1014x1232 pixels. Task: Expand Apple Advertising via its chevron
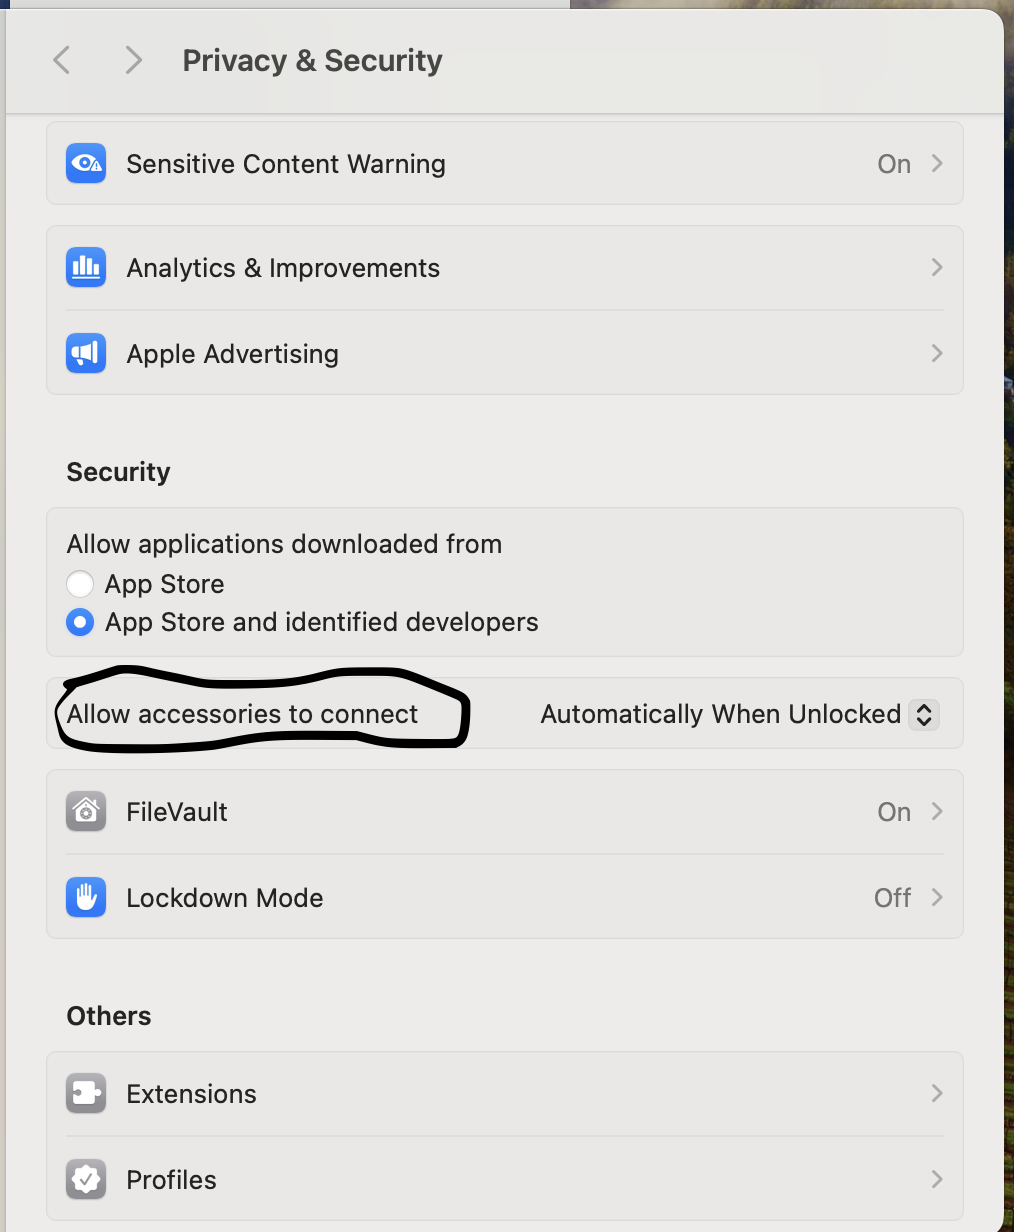[937, 353]
